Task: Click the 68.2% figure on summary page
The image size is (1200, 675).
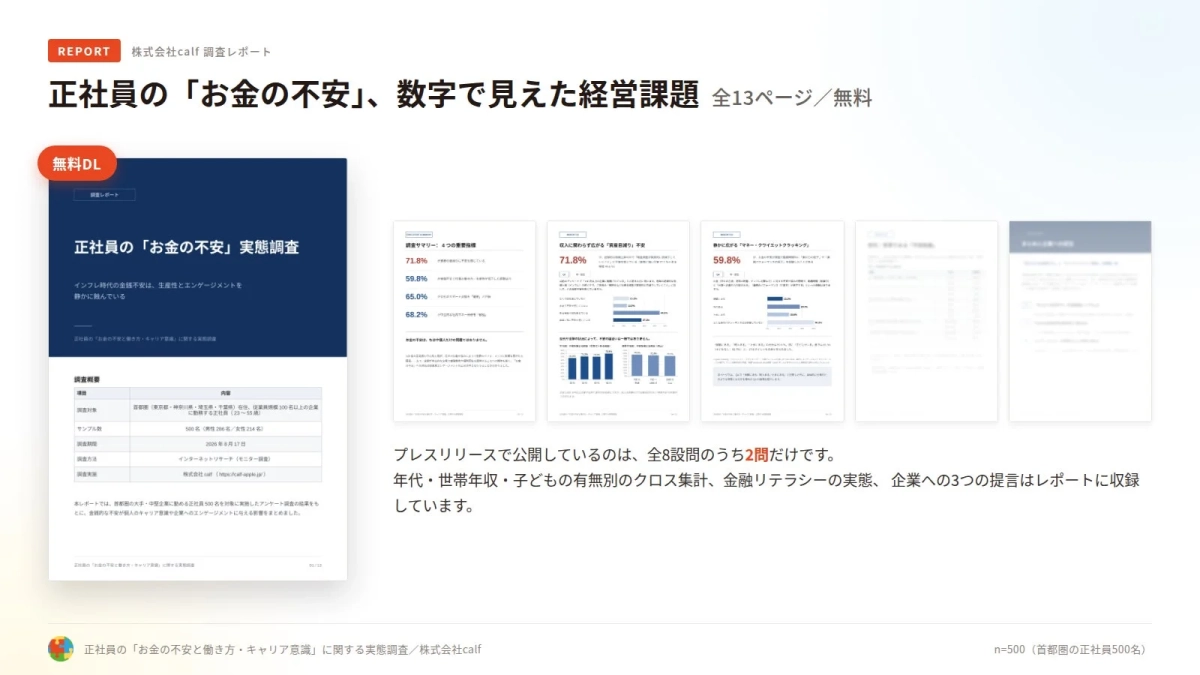Action: click(416, 314)
